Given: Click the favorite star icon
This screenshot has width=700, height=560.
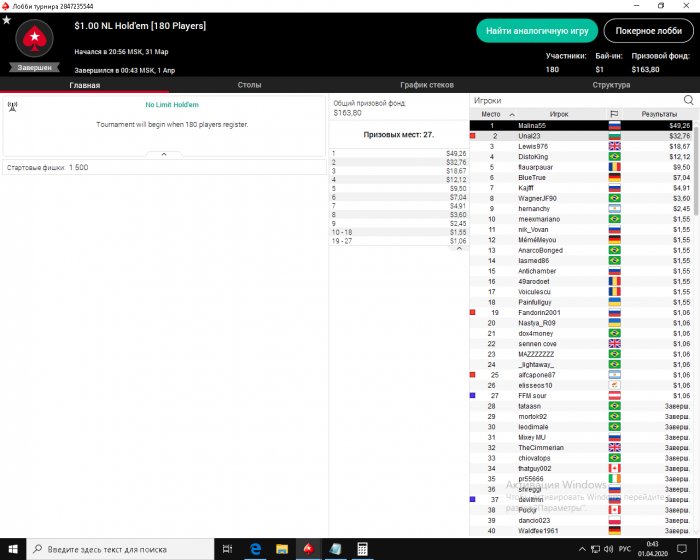Looking at the screenshot, I should click(x=6, y=20).
